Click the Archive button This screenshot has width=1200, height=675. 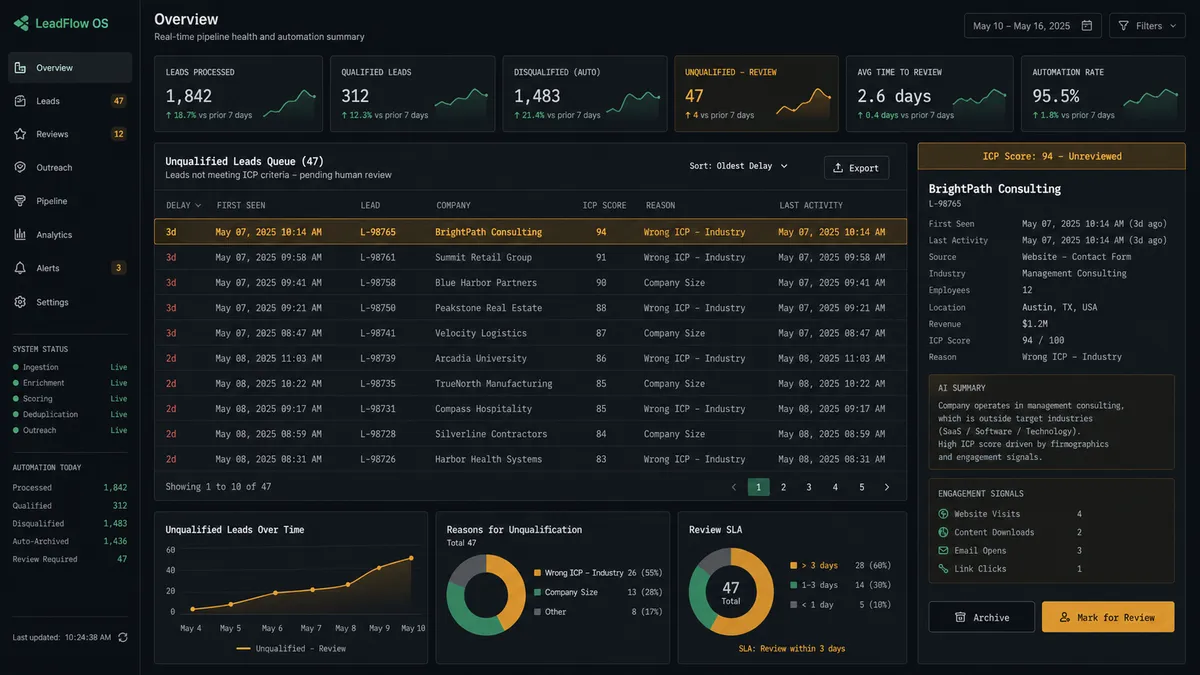(x=981, y=617)
